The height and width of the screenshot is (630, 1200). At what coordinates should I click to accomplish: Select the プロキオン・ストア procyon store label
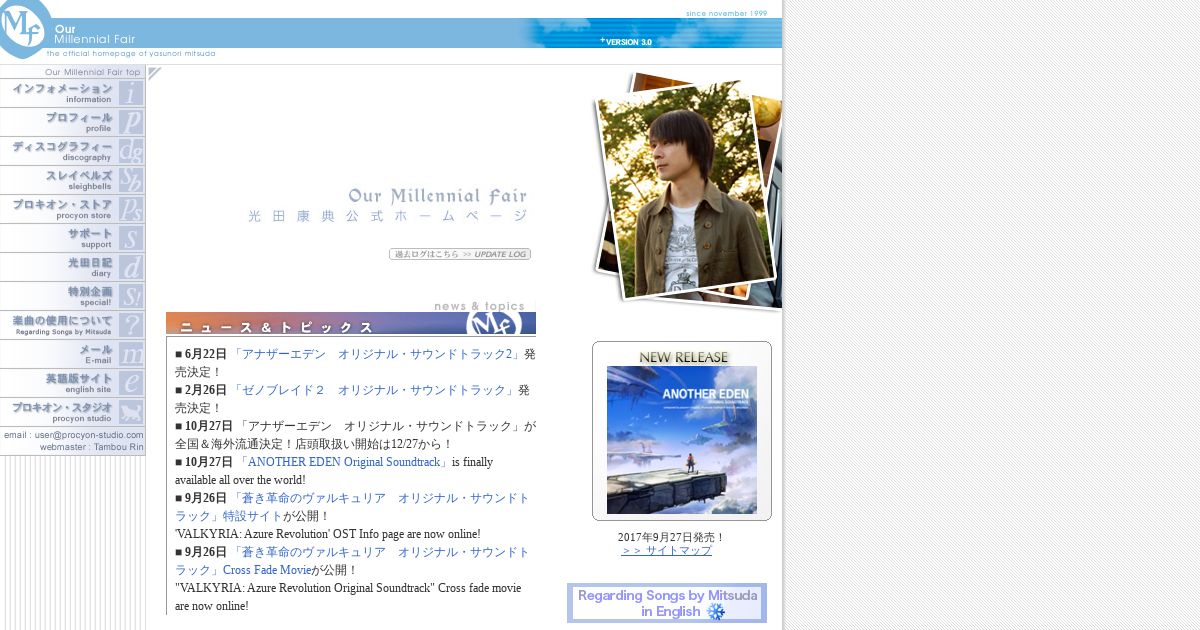pyautogui.click(x=62, y=209)
